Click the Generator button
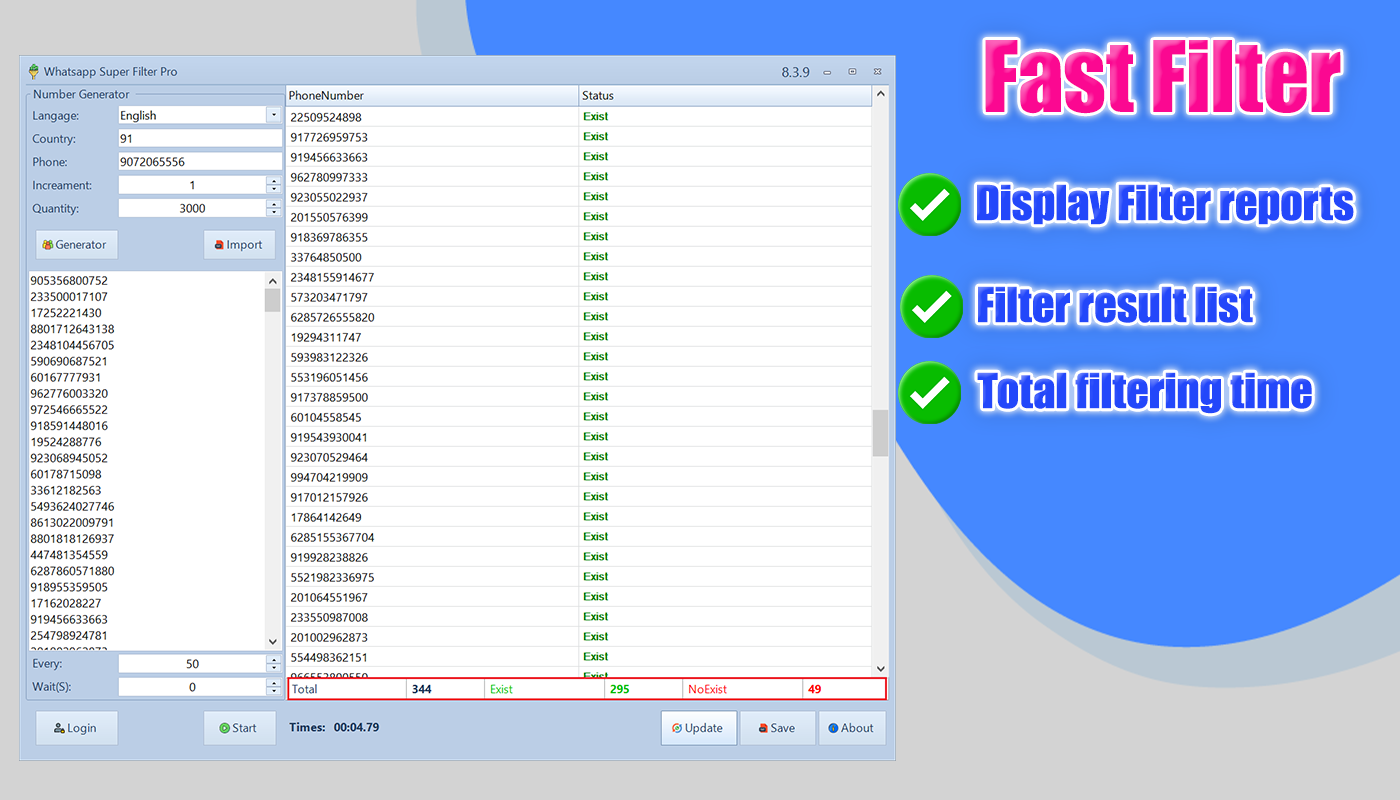 (76, 245)
